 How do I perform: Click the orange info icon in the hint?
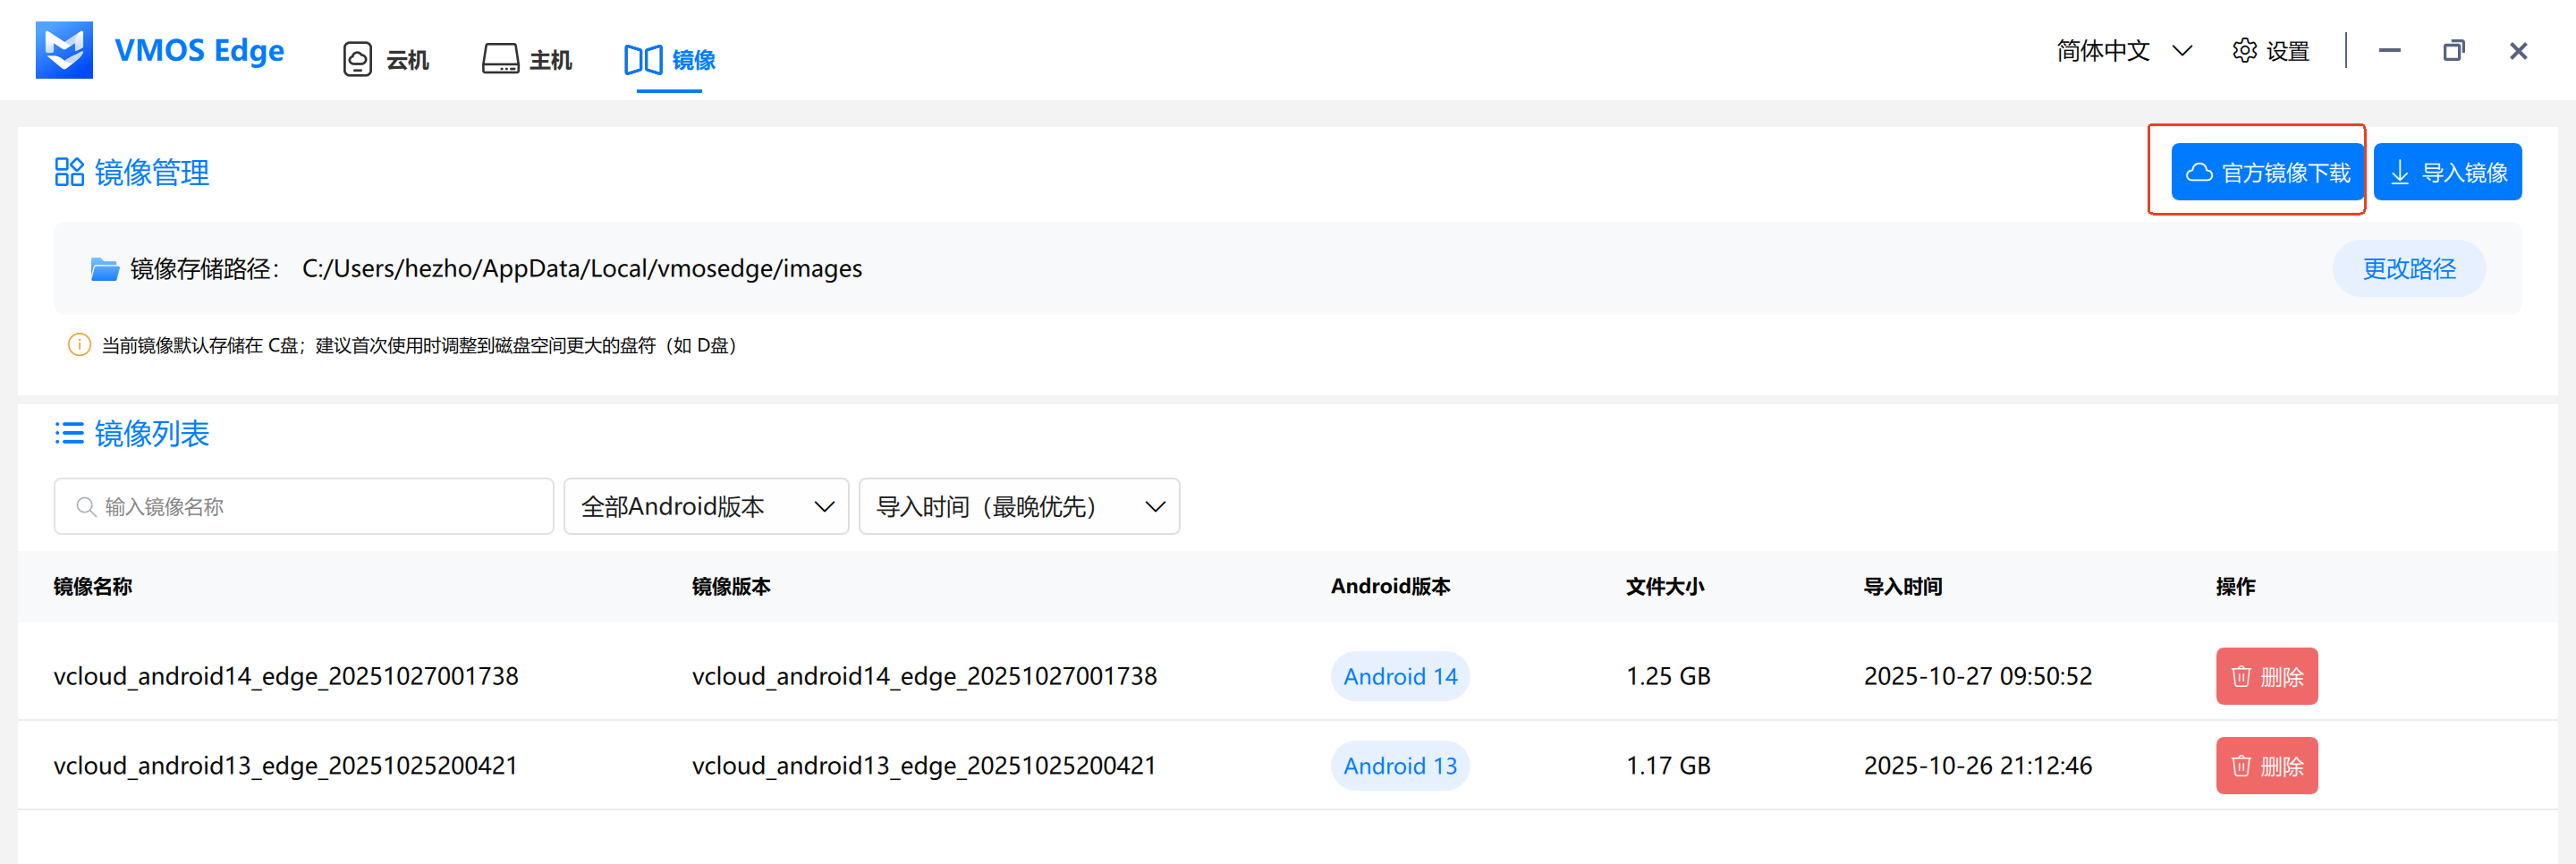point(79,345)
